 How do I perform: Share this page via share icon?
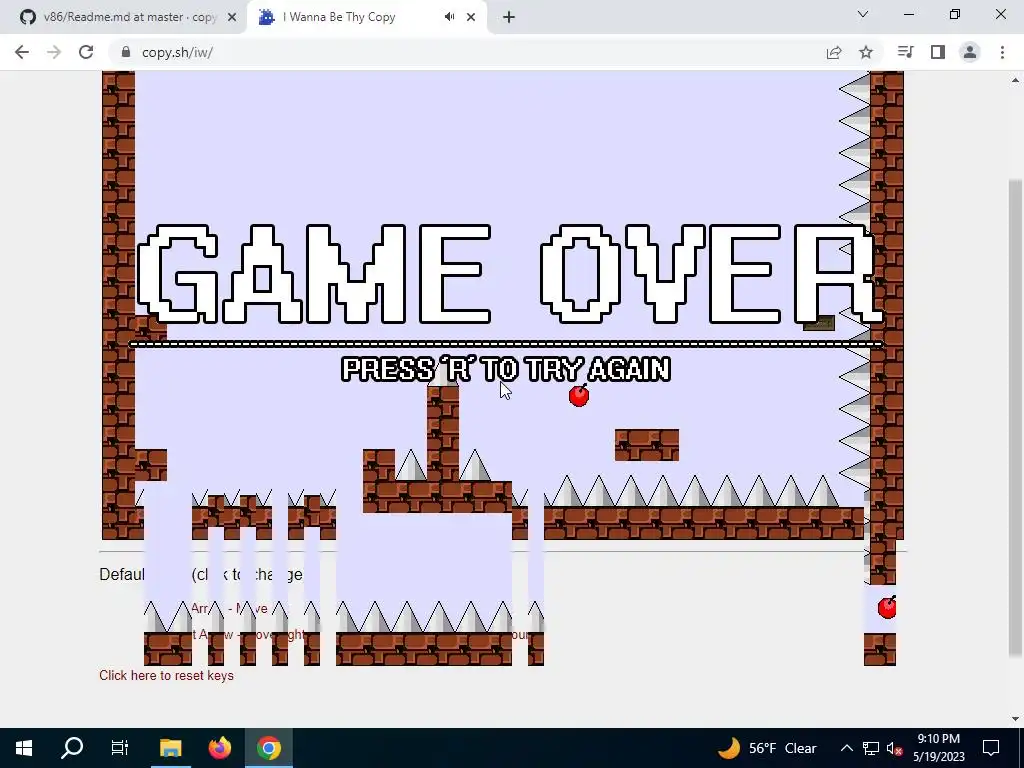click(834, 52)
